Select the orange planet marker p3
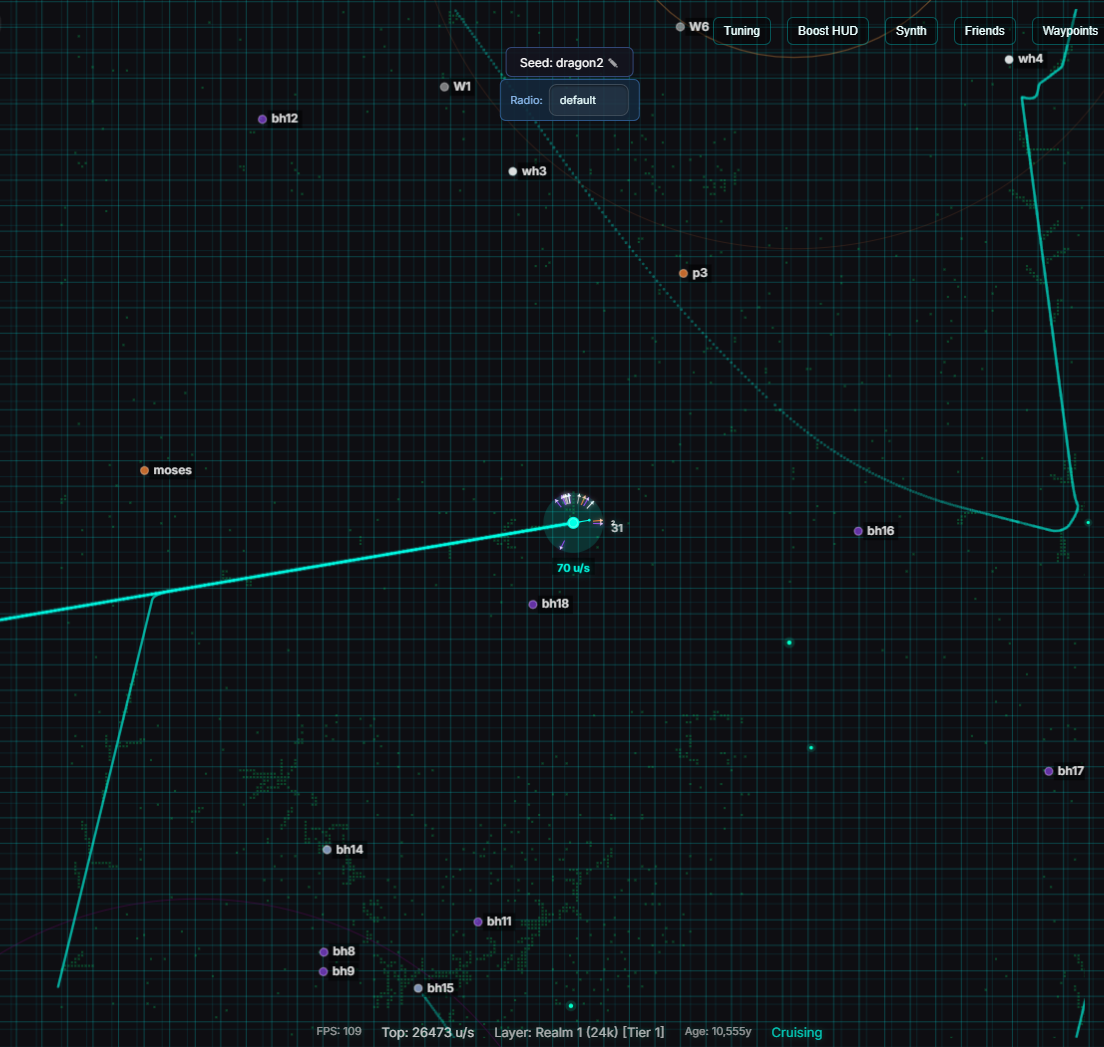This screenshot has height=1047, width=1104. (x=682, y=272)
